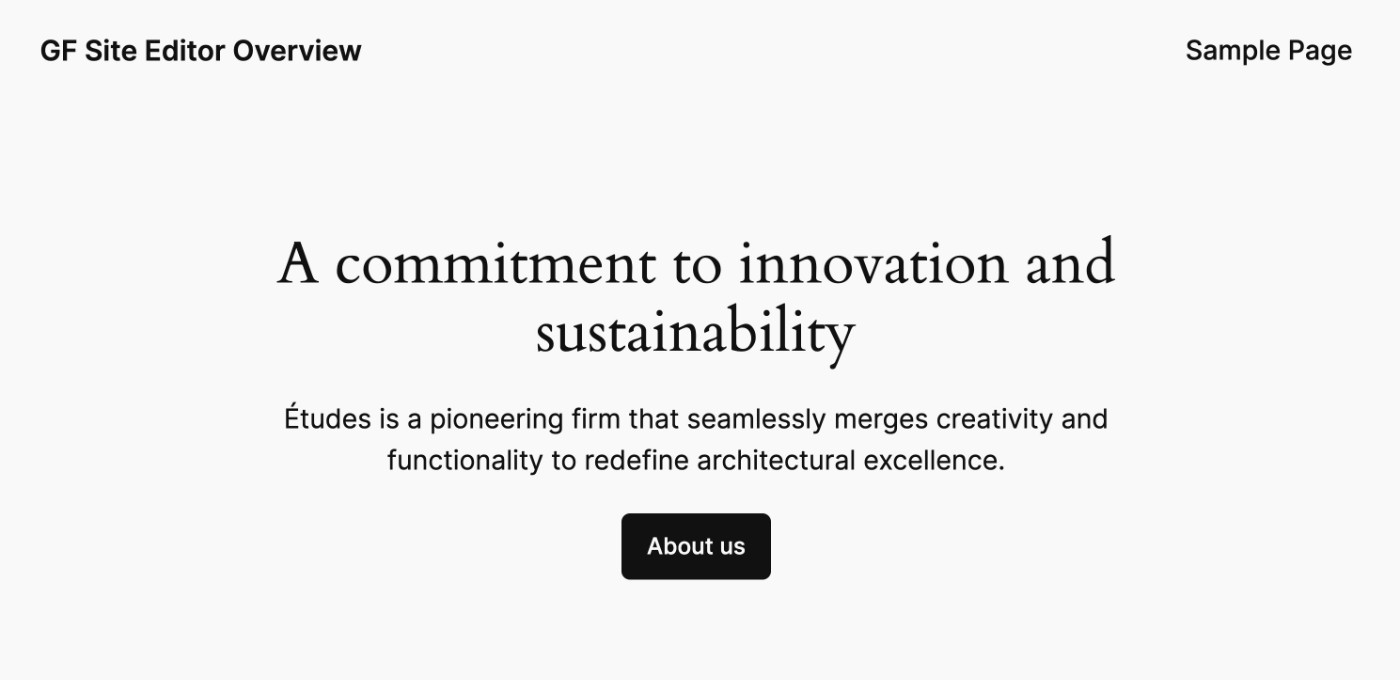Click the About us button
The image size is (1400, 680).
(696, 546)
